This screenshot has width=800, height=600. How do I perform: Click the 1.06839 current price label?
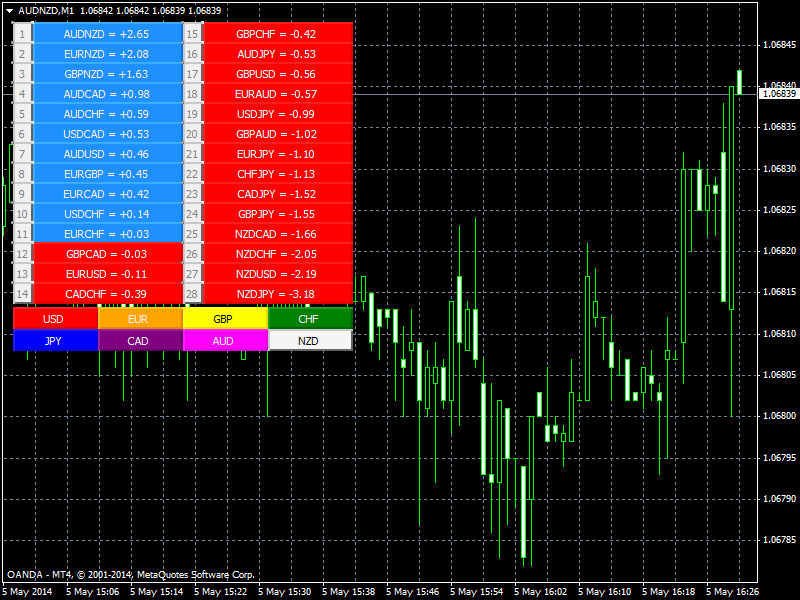[779, 94]
